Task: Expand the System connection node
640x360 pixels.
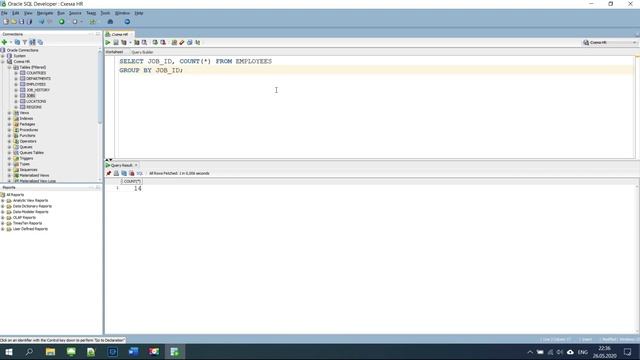Action: pos(3,56)
